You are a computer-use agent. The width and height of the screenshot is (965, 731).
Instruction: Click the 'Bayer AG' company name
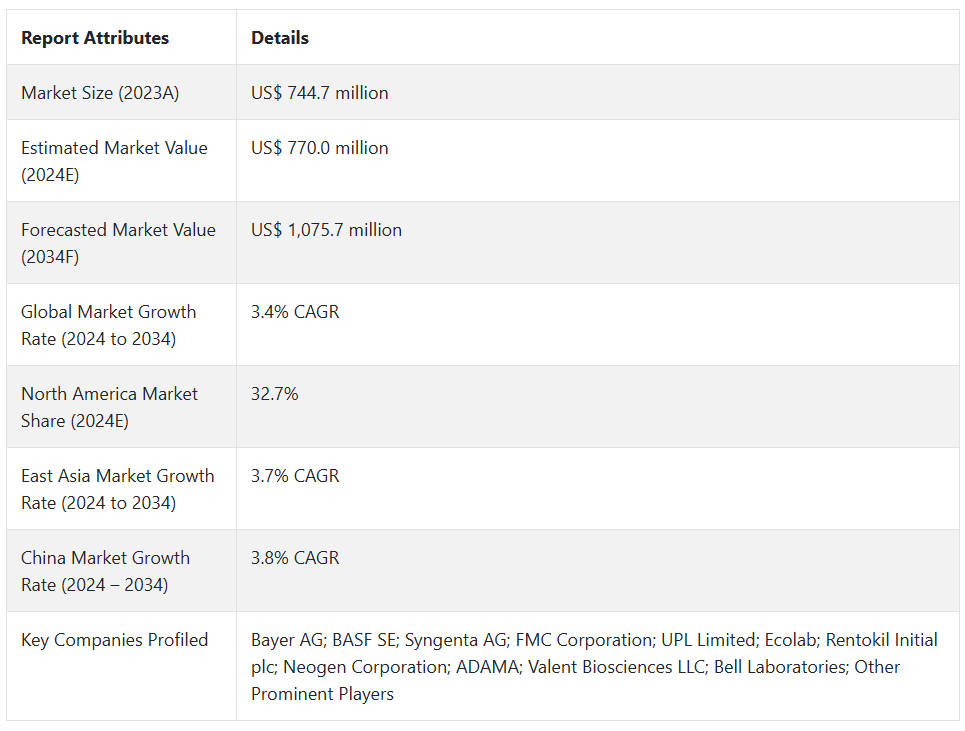(286, 640)
